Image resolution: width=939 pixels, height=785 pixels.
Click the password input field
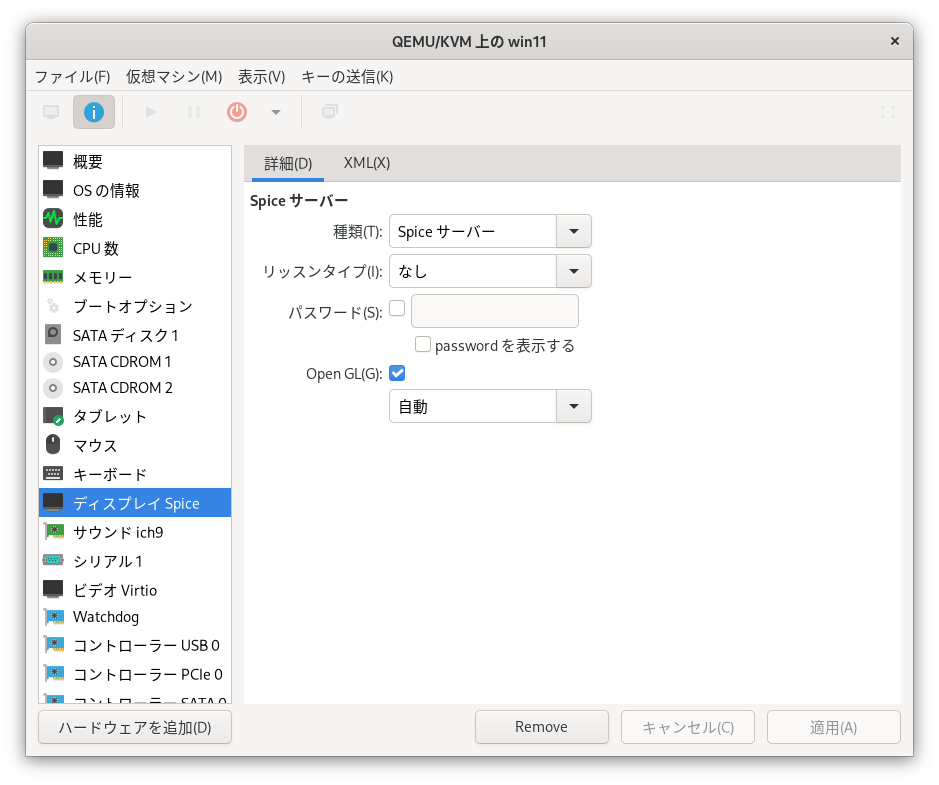click(495, 311)
